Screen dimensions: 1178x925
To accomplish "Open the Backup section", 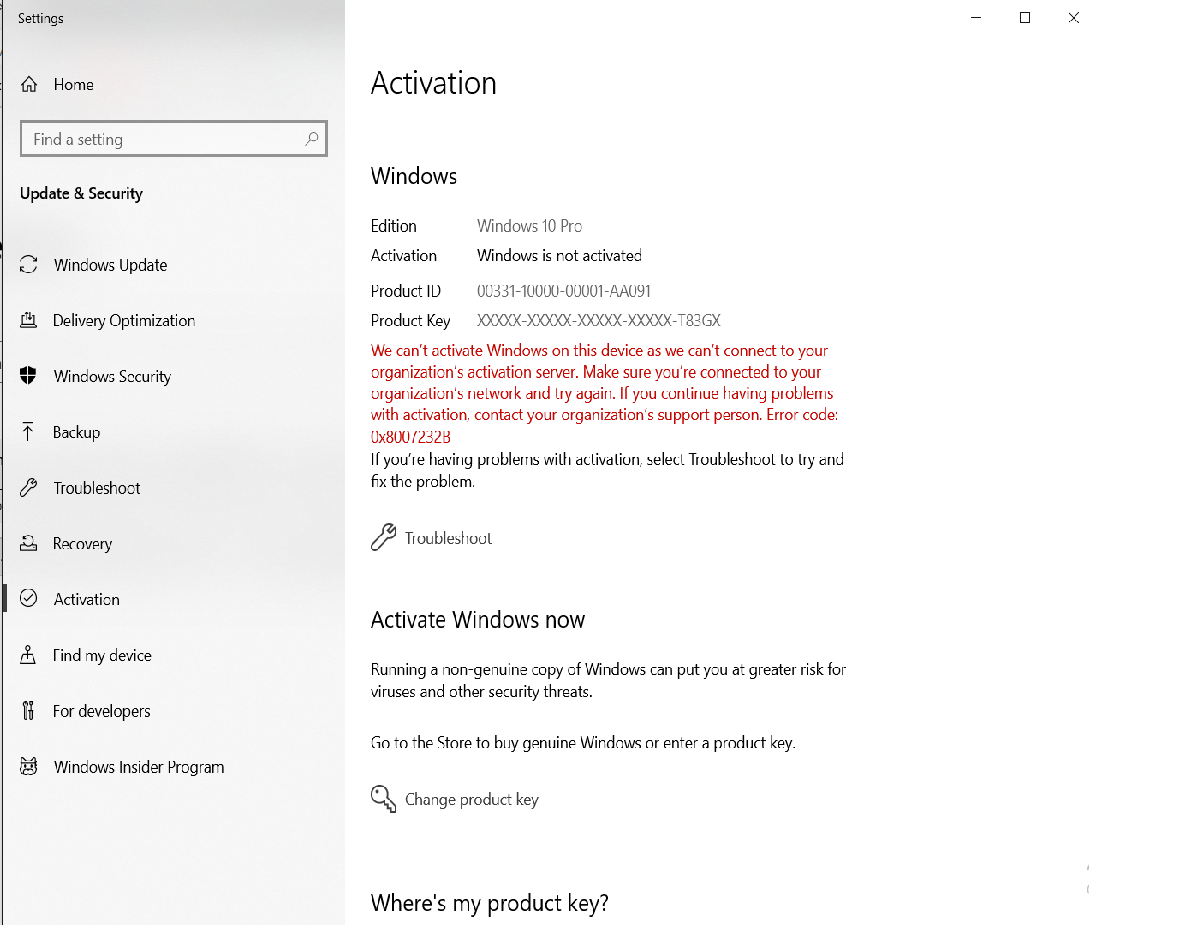I will click(76, 432).
